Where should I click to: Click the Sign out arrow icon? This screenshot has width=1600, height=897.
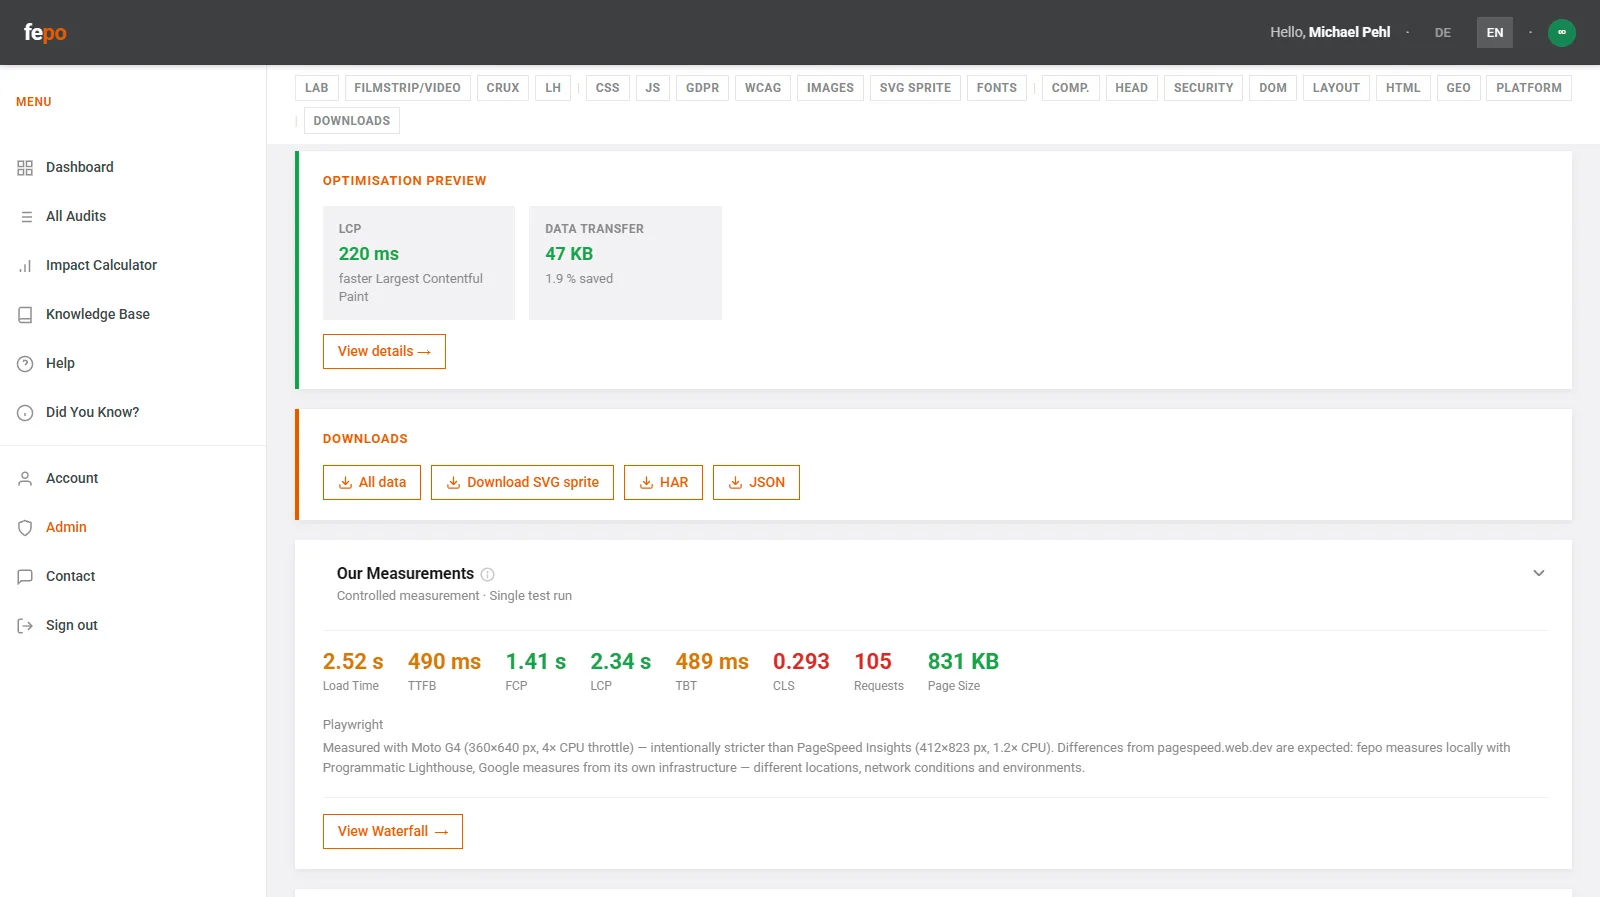[x=25, y=626]
